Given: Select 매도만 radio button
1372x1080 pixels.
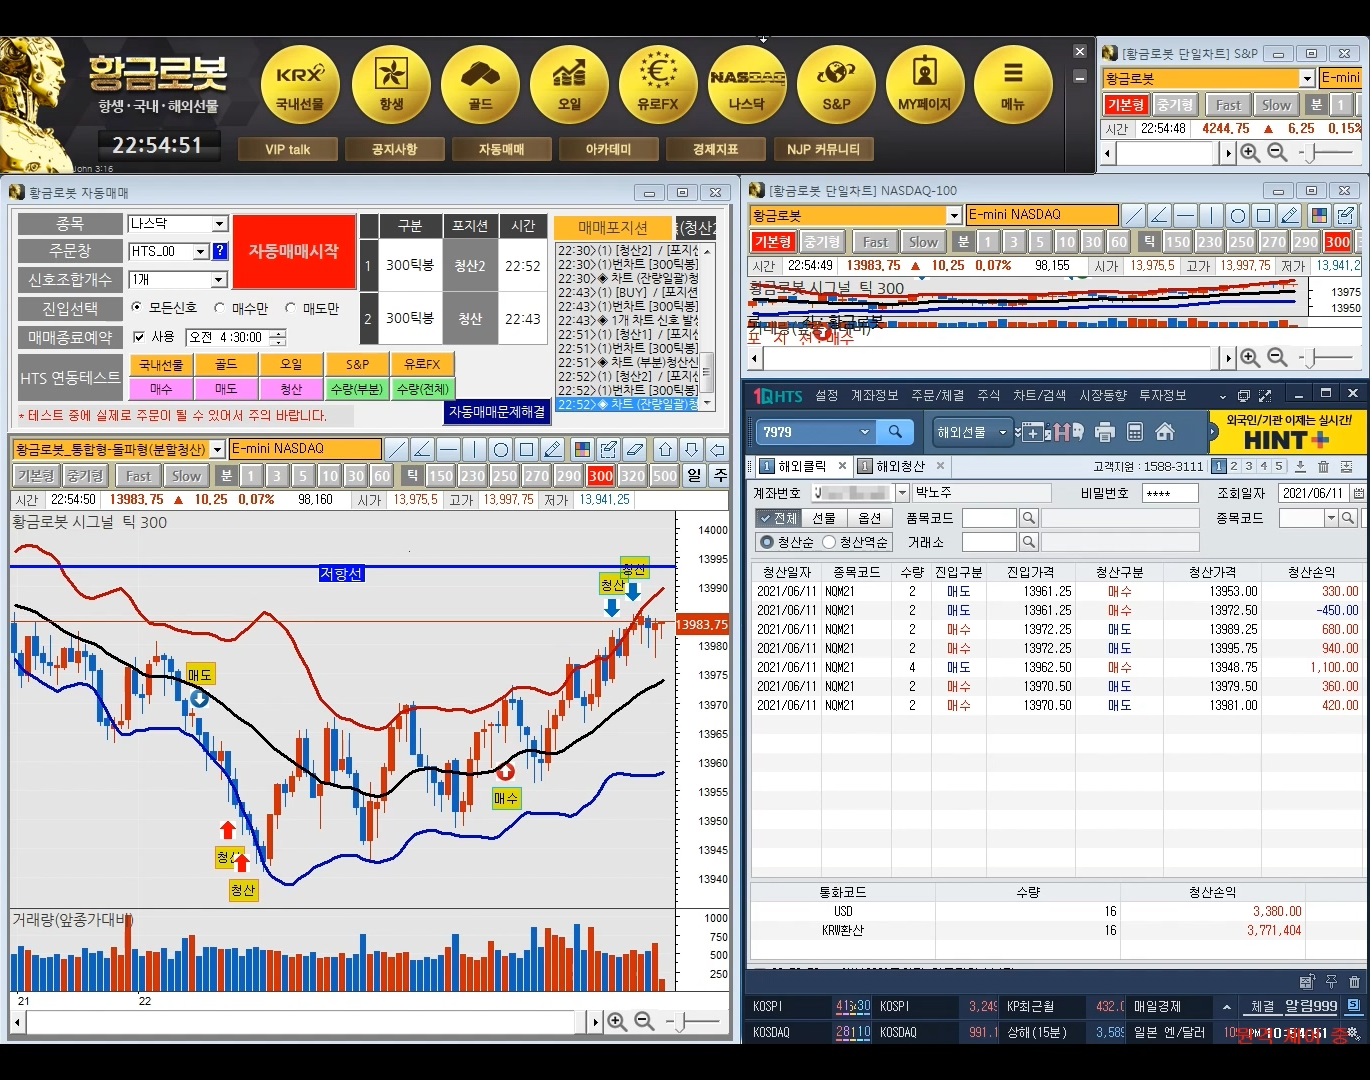Looking at the screenshot, I should pos(290,308).
